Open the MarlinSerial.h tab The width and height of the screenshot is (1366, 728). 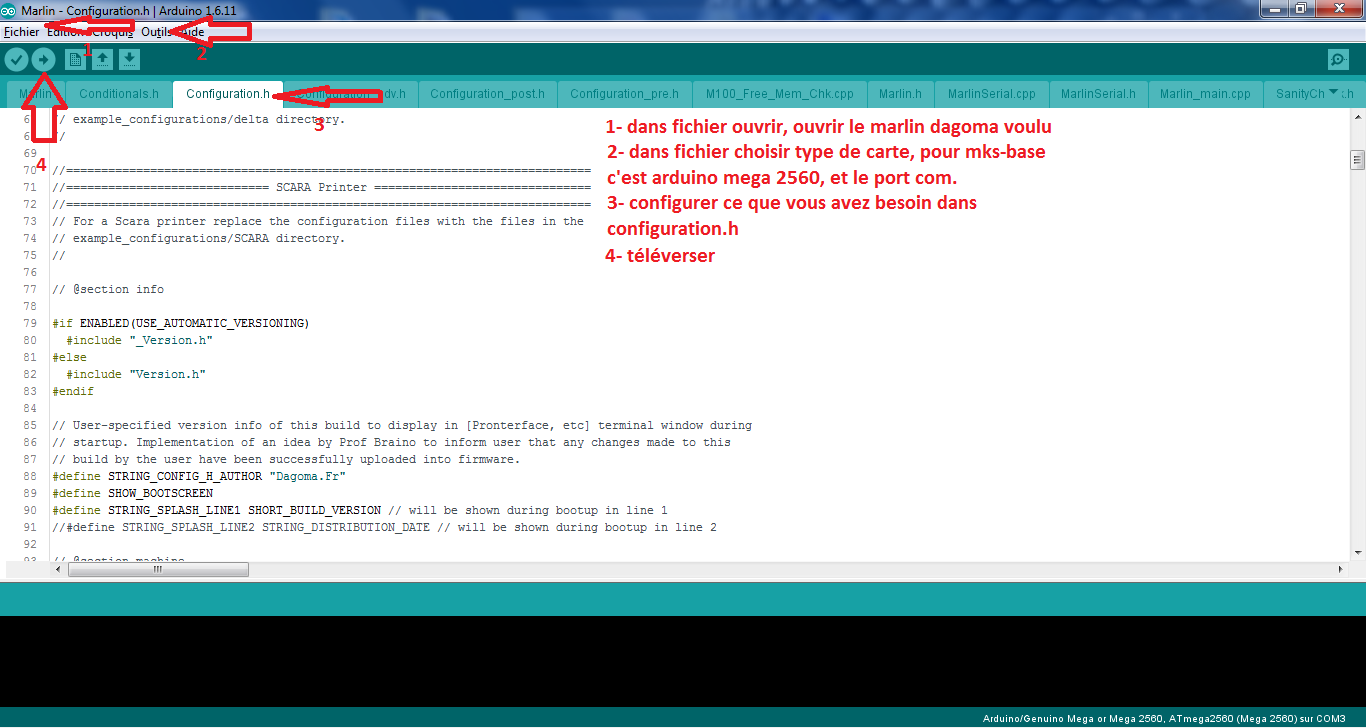(1098, 94)
